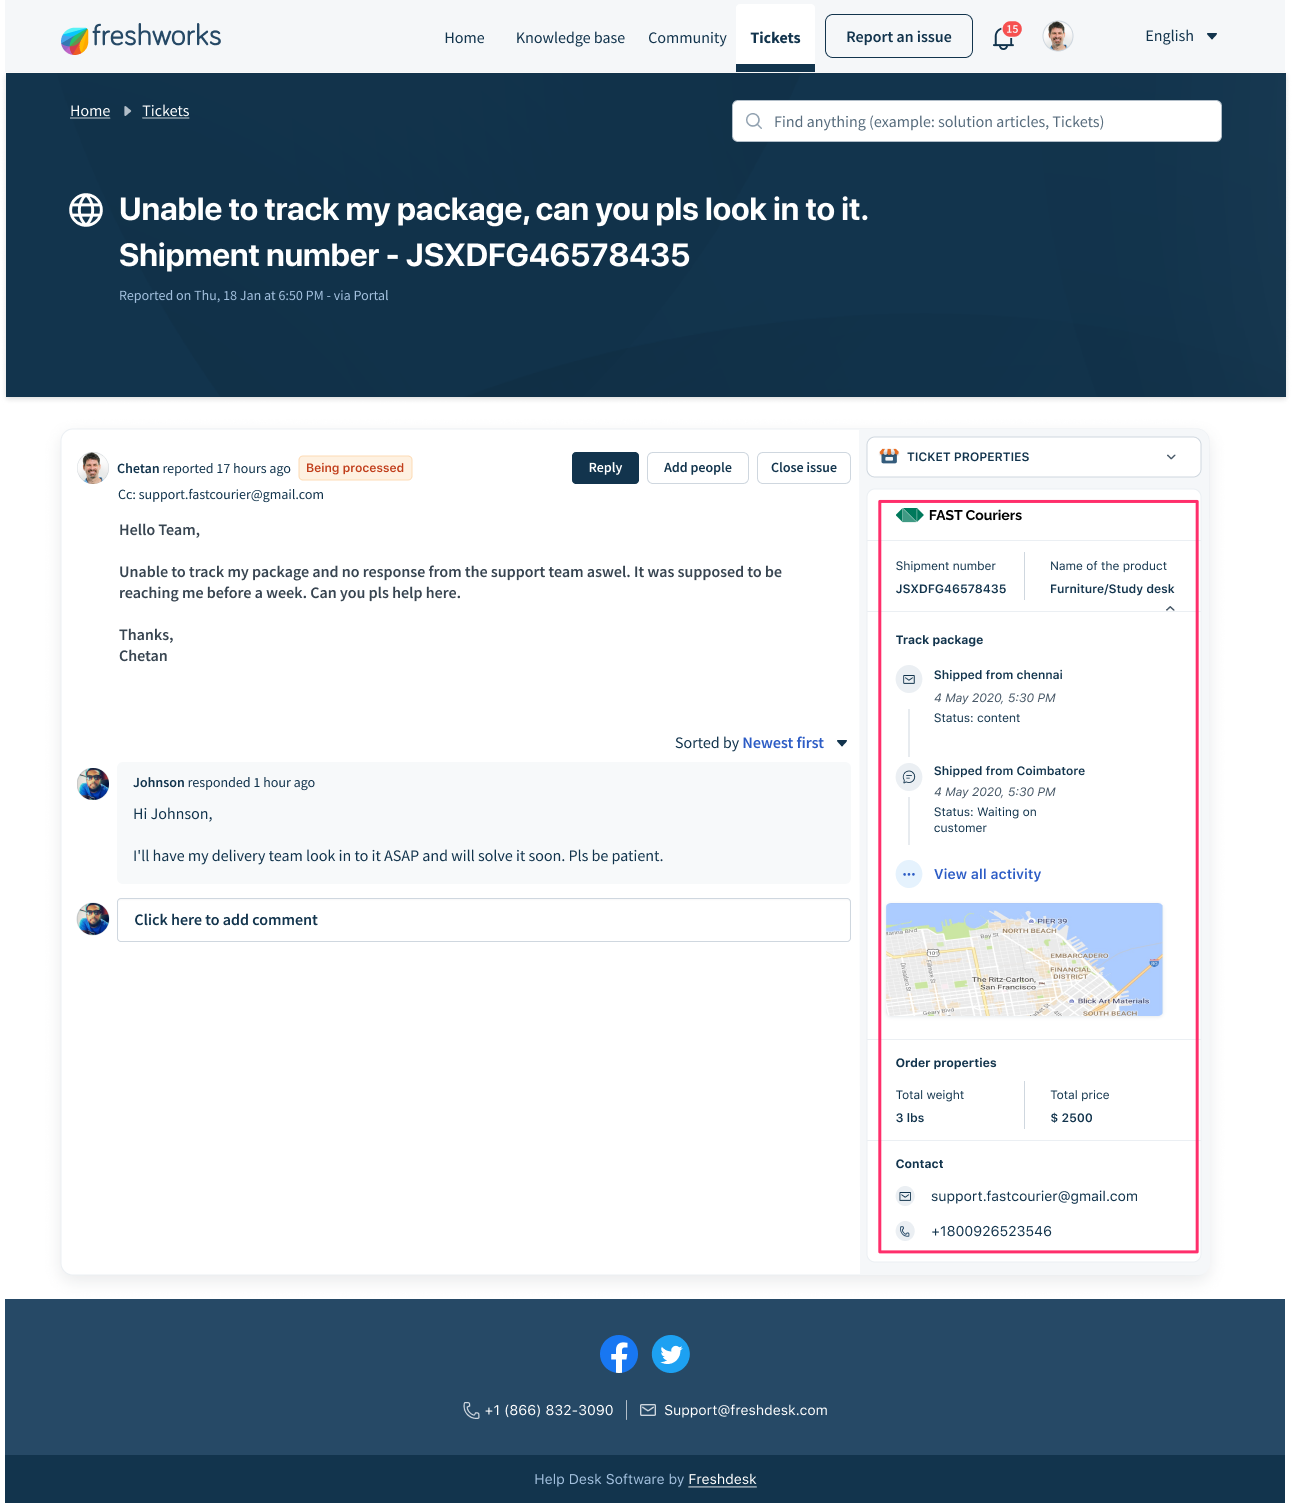
Task: Click the breadcrumb arrow separator
Action: (x=127, y=111)
